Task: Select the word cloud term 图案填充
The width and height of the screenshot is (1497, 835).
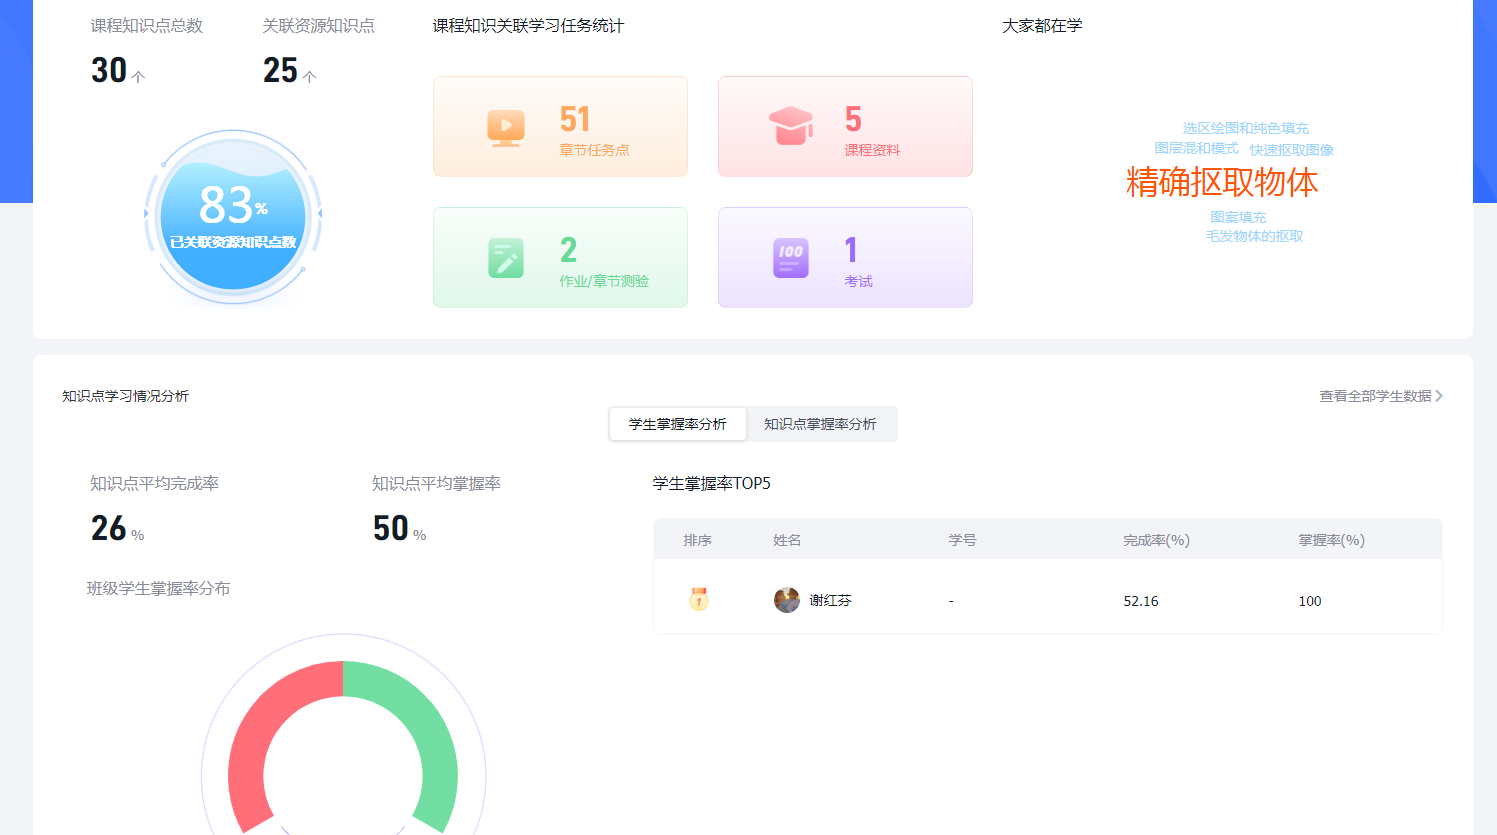Action: pyautogui.click(x=1238, y=217)
